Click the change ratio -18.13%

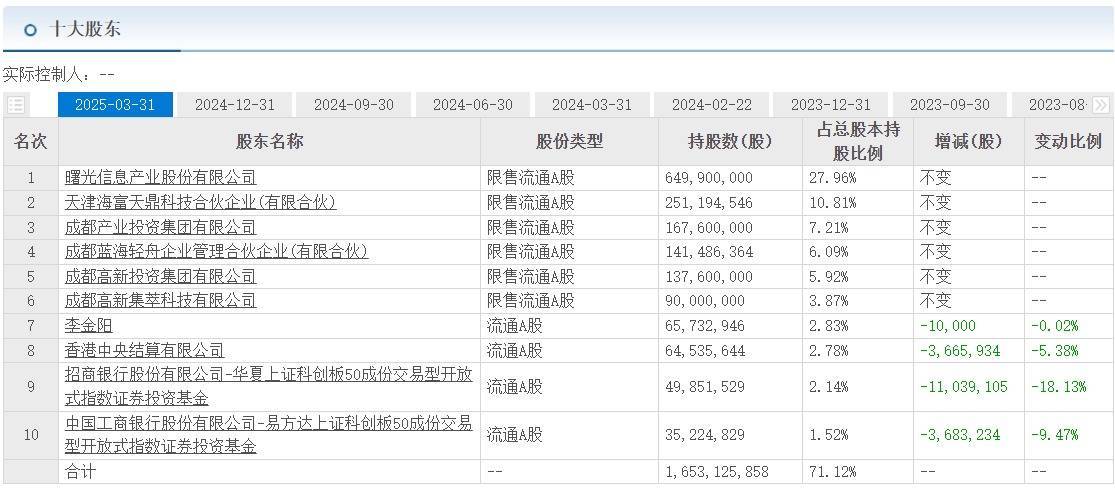pyautogui.click(x=1059, y=387)
